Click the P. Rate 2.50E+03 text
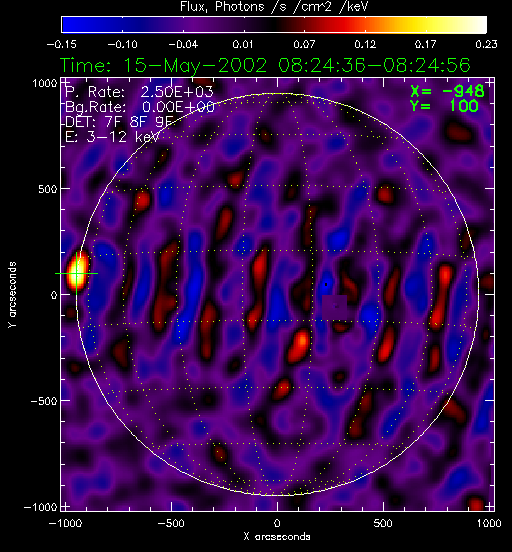Image resolution: width=512 pixels, height=552 pixels. (x=139, y=92)
